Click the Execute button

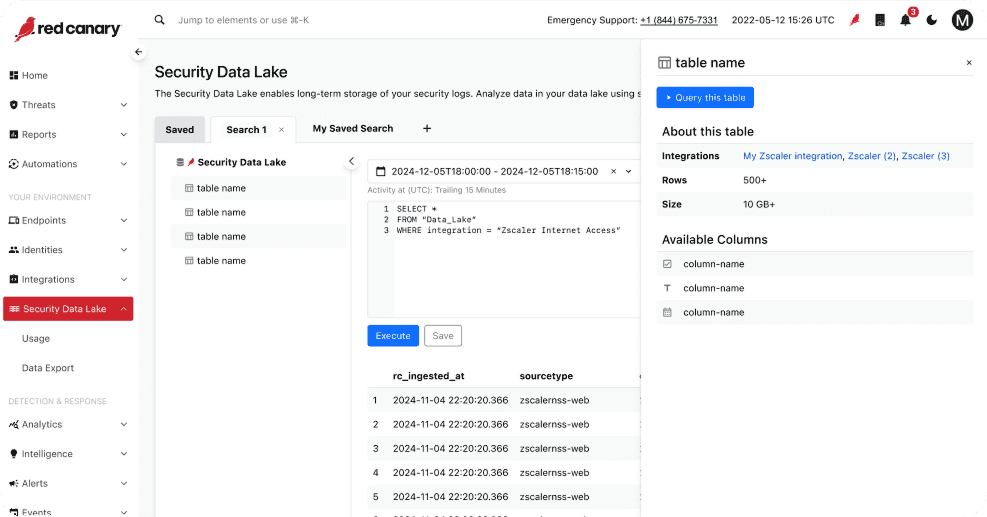393,336
